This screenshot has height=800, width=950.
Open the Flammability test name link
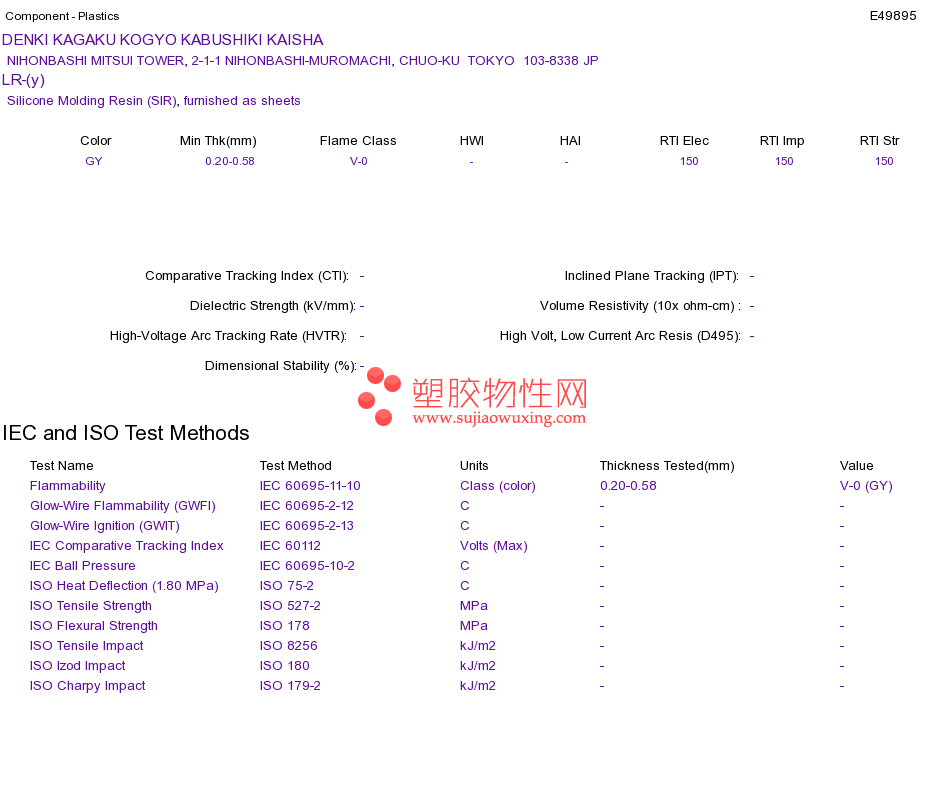coord(67,485)
